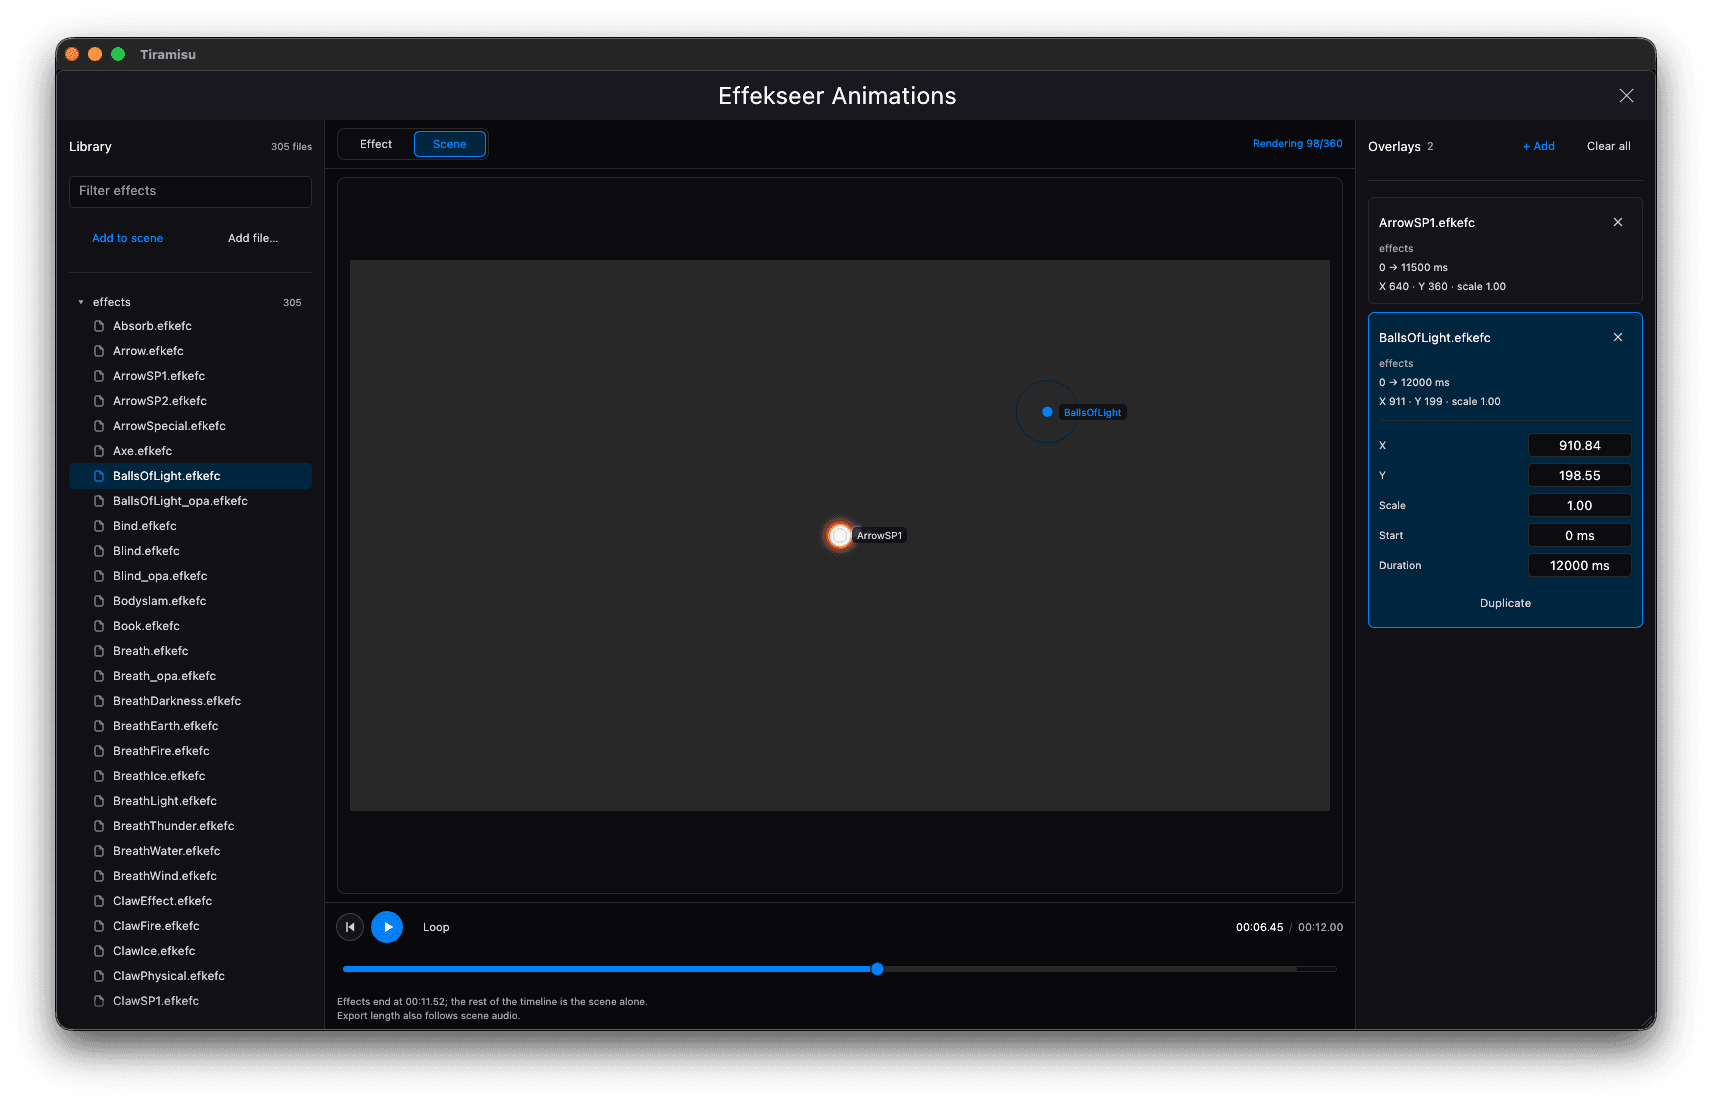
Task: Remove the BallsOfLight.efkefc overlay card
Action: tap(1618, 337)
